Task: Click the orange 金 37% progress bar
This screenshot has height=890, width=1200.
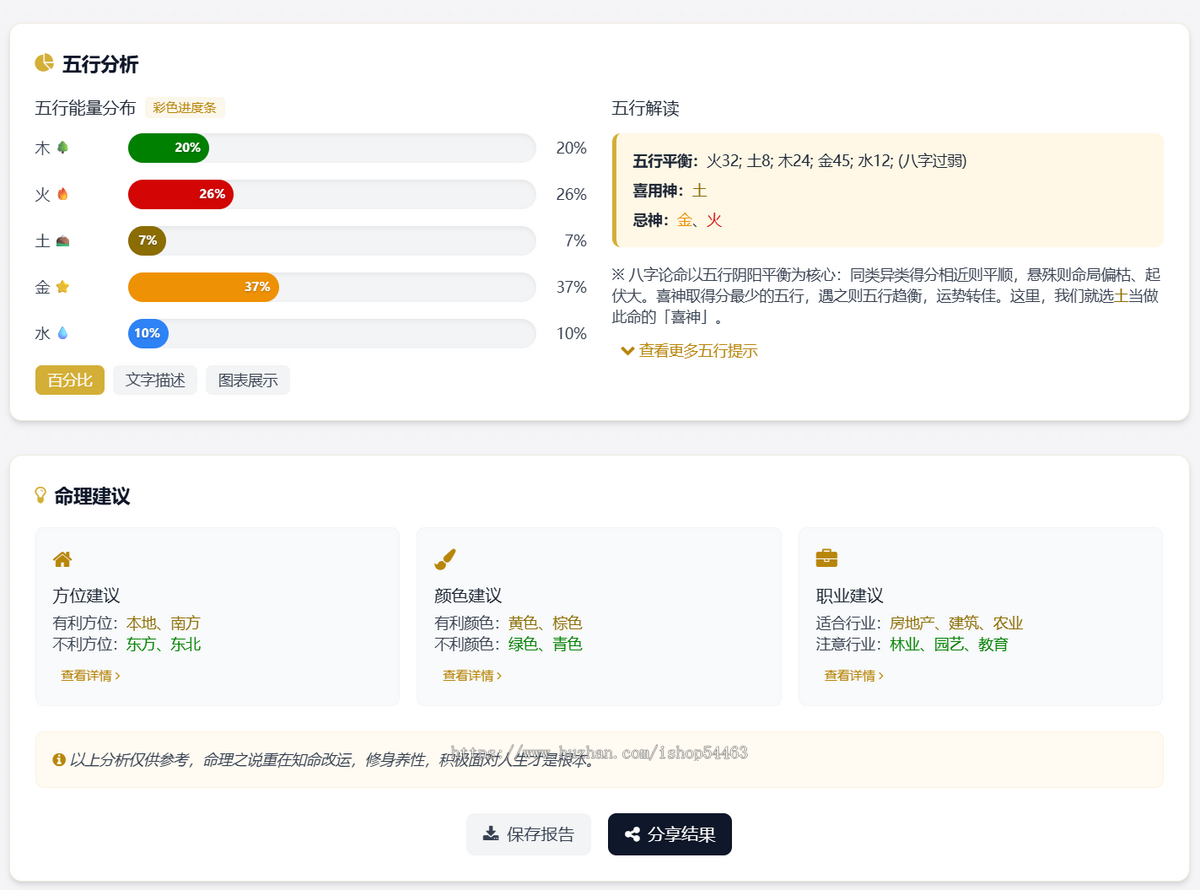Action: pyautogui.click(x=204, y=287)
